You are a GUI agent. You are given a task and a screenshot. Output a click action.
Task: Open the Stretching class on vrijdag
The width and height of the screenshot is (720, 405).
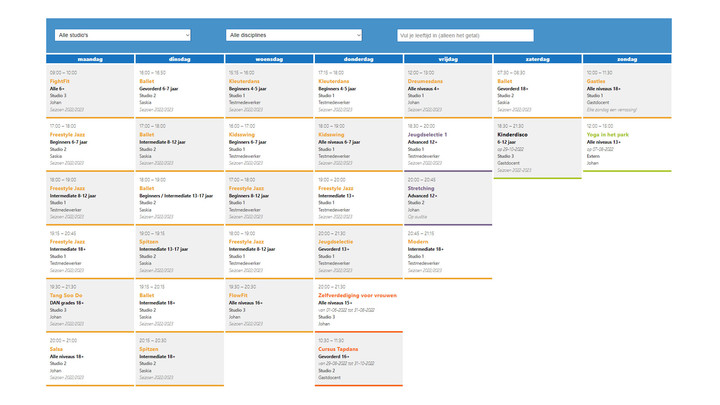pos(448,198)
